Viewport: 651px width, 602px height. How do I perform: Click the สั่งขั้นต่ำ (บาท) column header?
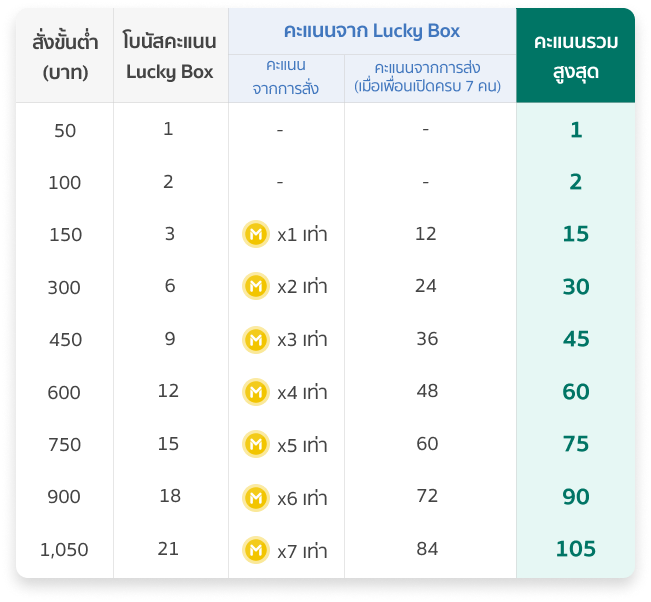(x=64, y=56)
